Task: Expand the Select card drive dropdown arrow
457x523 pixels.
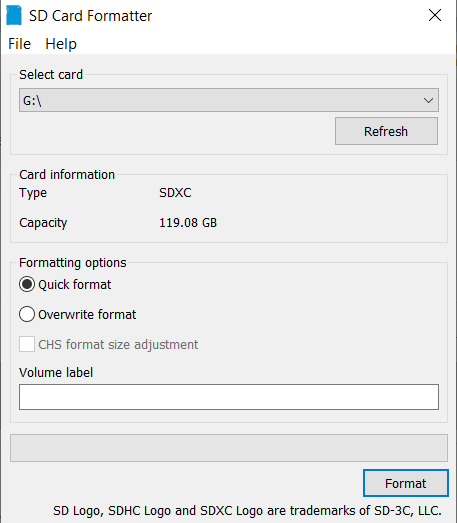Action: click(428, 100)
